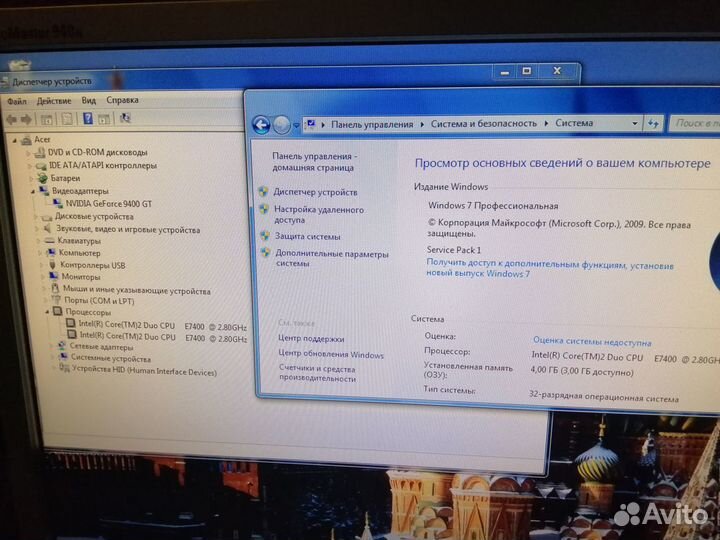The image size is (720, 540).
Task: Open the Справка menu
Action: (122, 101)
